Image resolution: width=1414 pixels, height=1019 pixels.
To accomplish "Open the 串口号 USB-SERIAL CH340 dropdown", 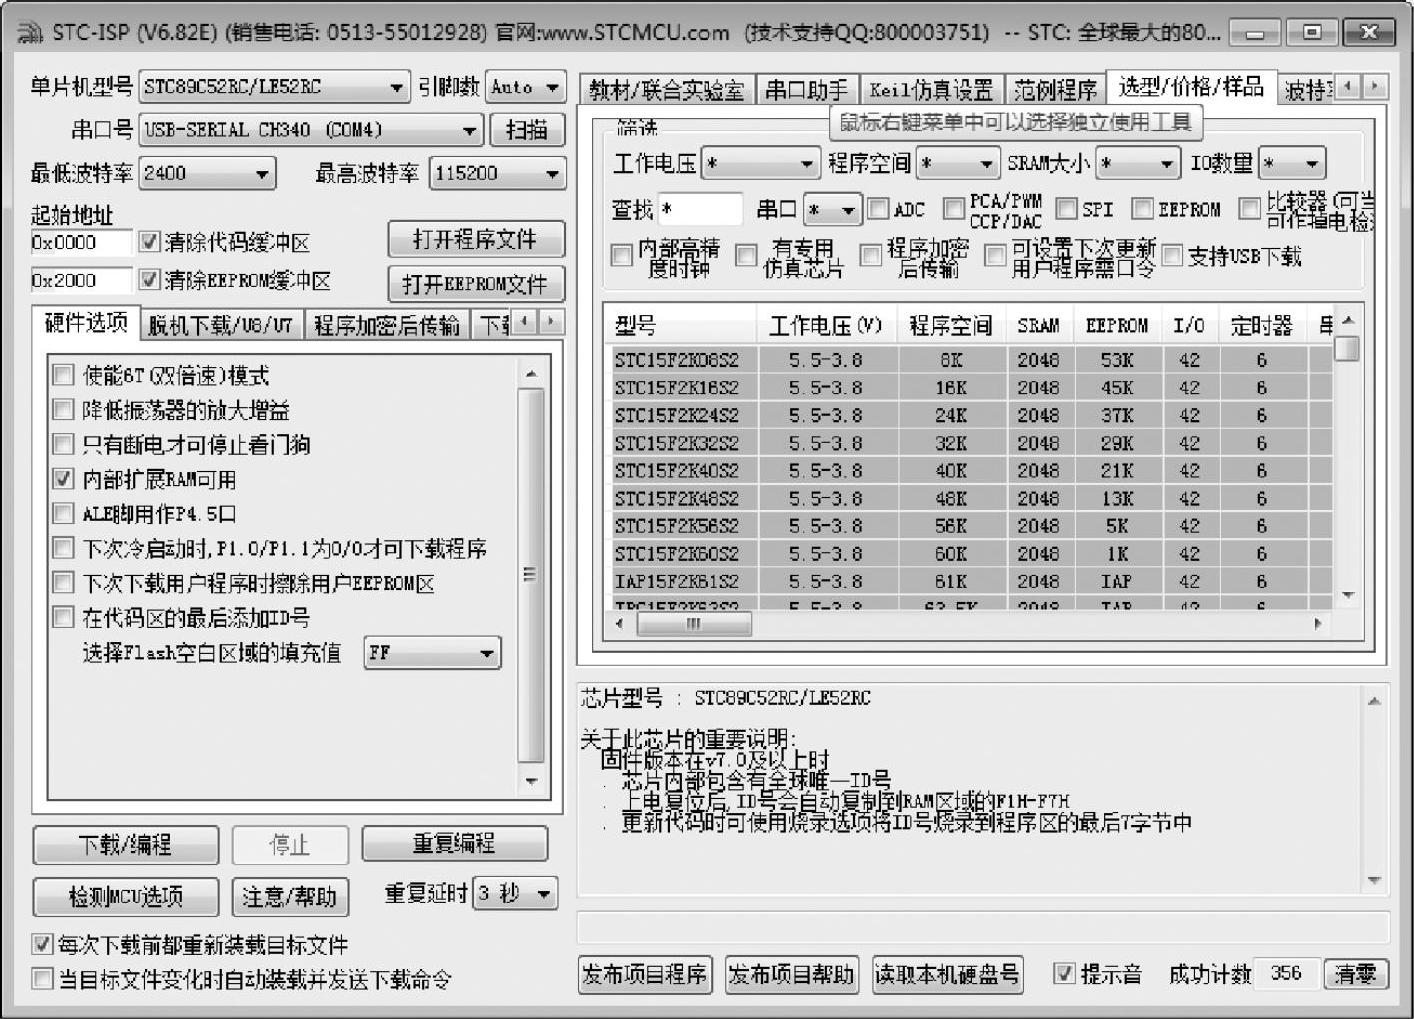I will [x=311, y=130].
